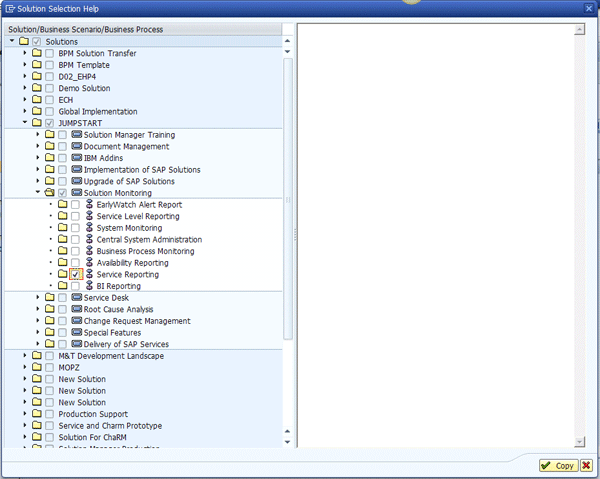This screenshot has width=600, height=479.
Task: Click the scenario icon beside Upgrade of SAP Solutions
Action: 77,181
